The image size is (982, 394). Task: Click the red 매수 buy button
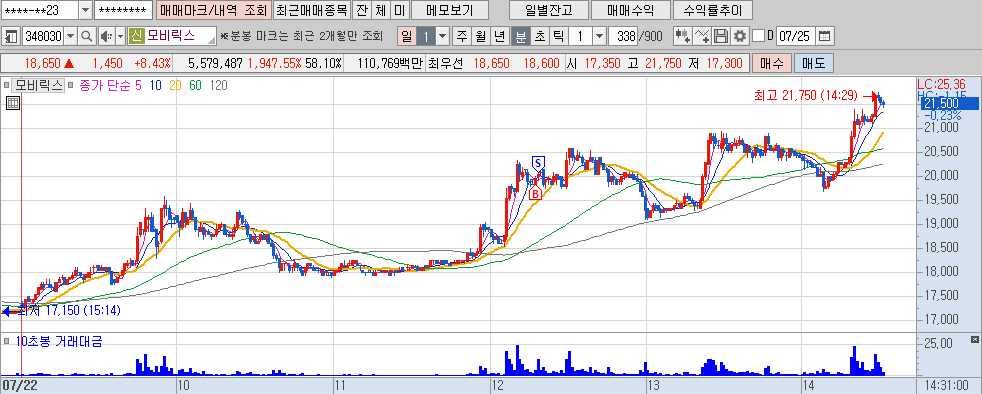pyautogui.click(x=771, y=63)
